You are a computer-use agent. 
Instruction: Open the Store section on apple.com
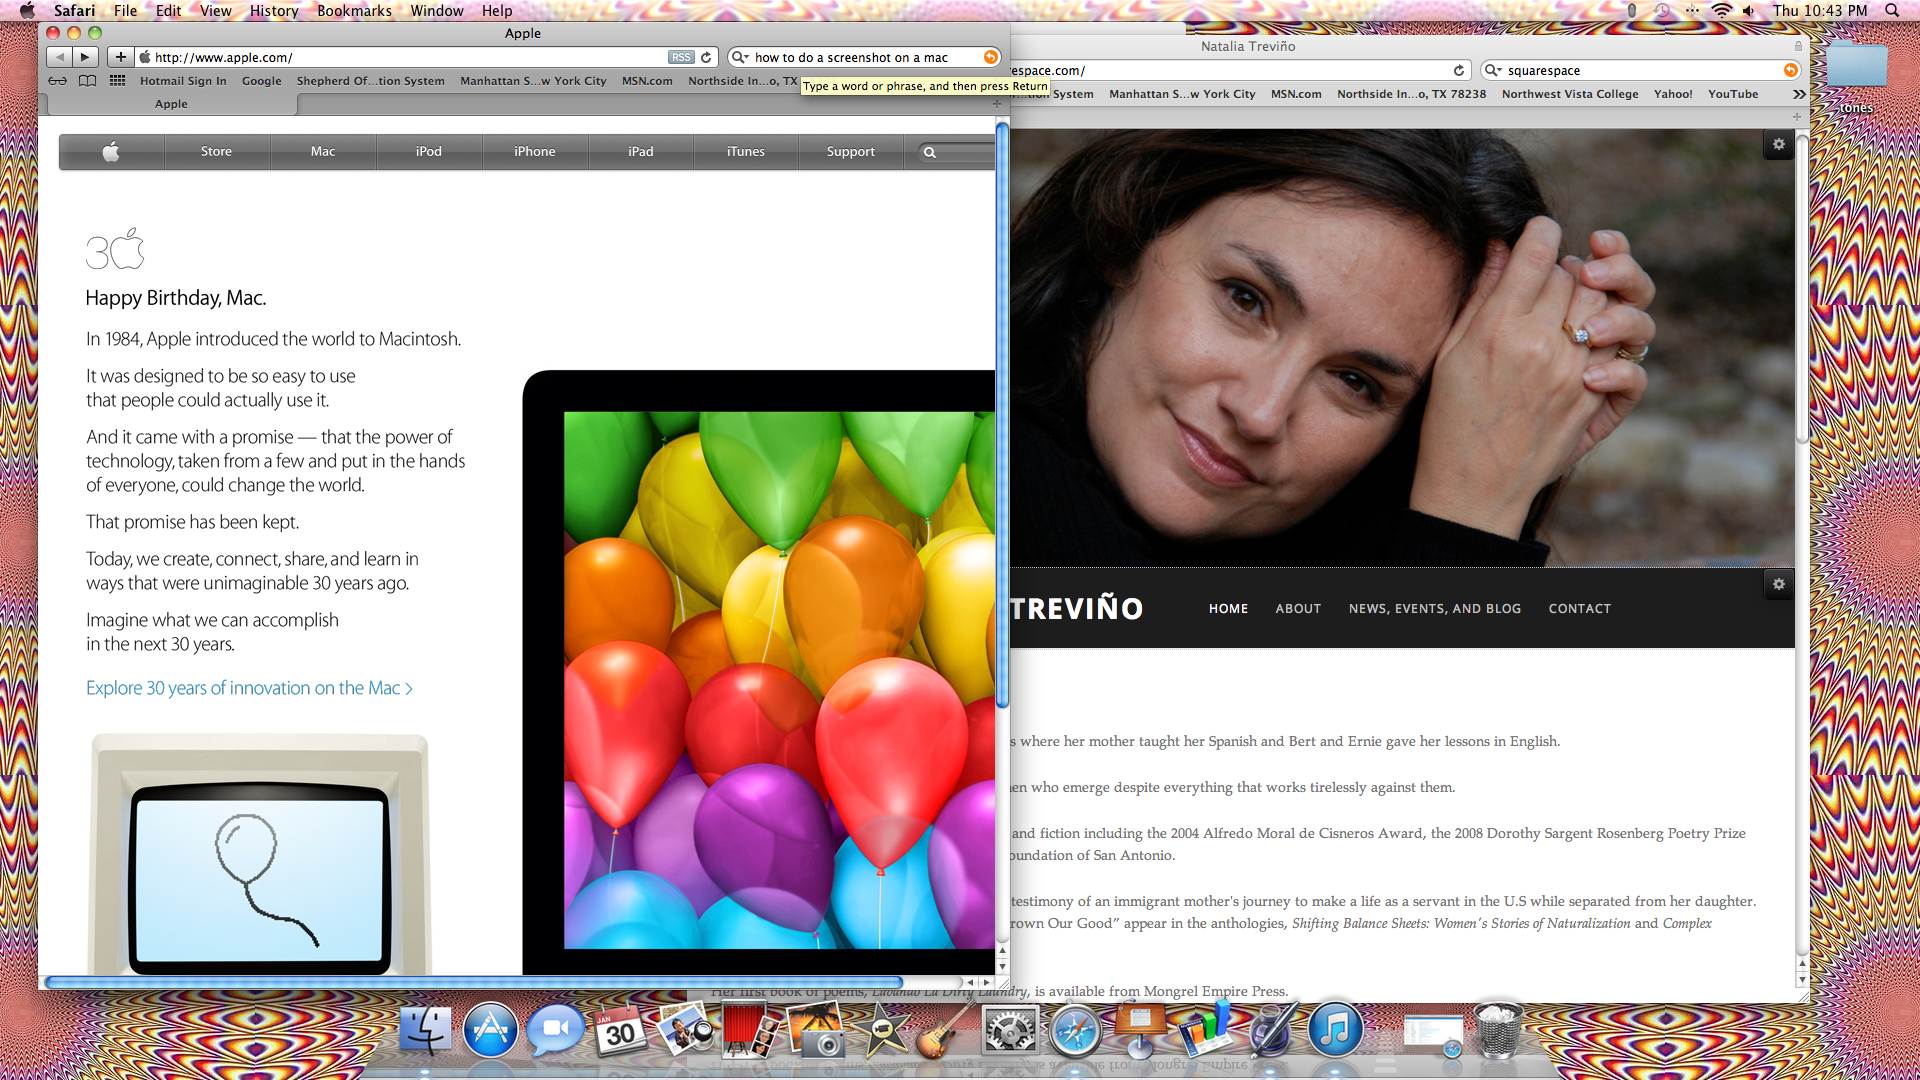tap(216, 152)
